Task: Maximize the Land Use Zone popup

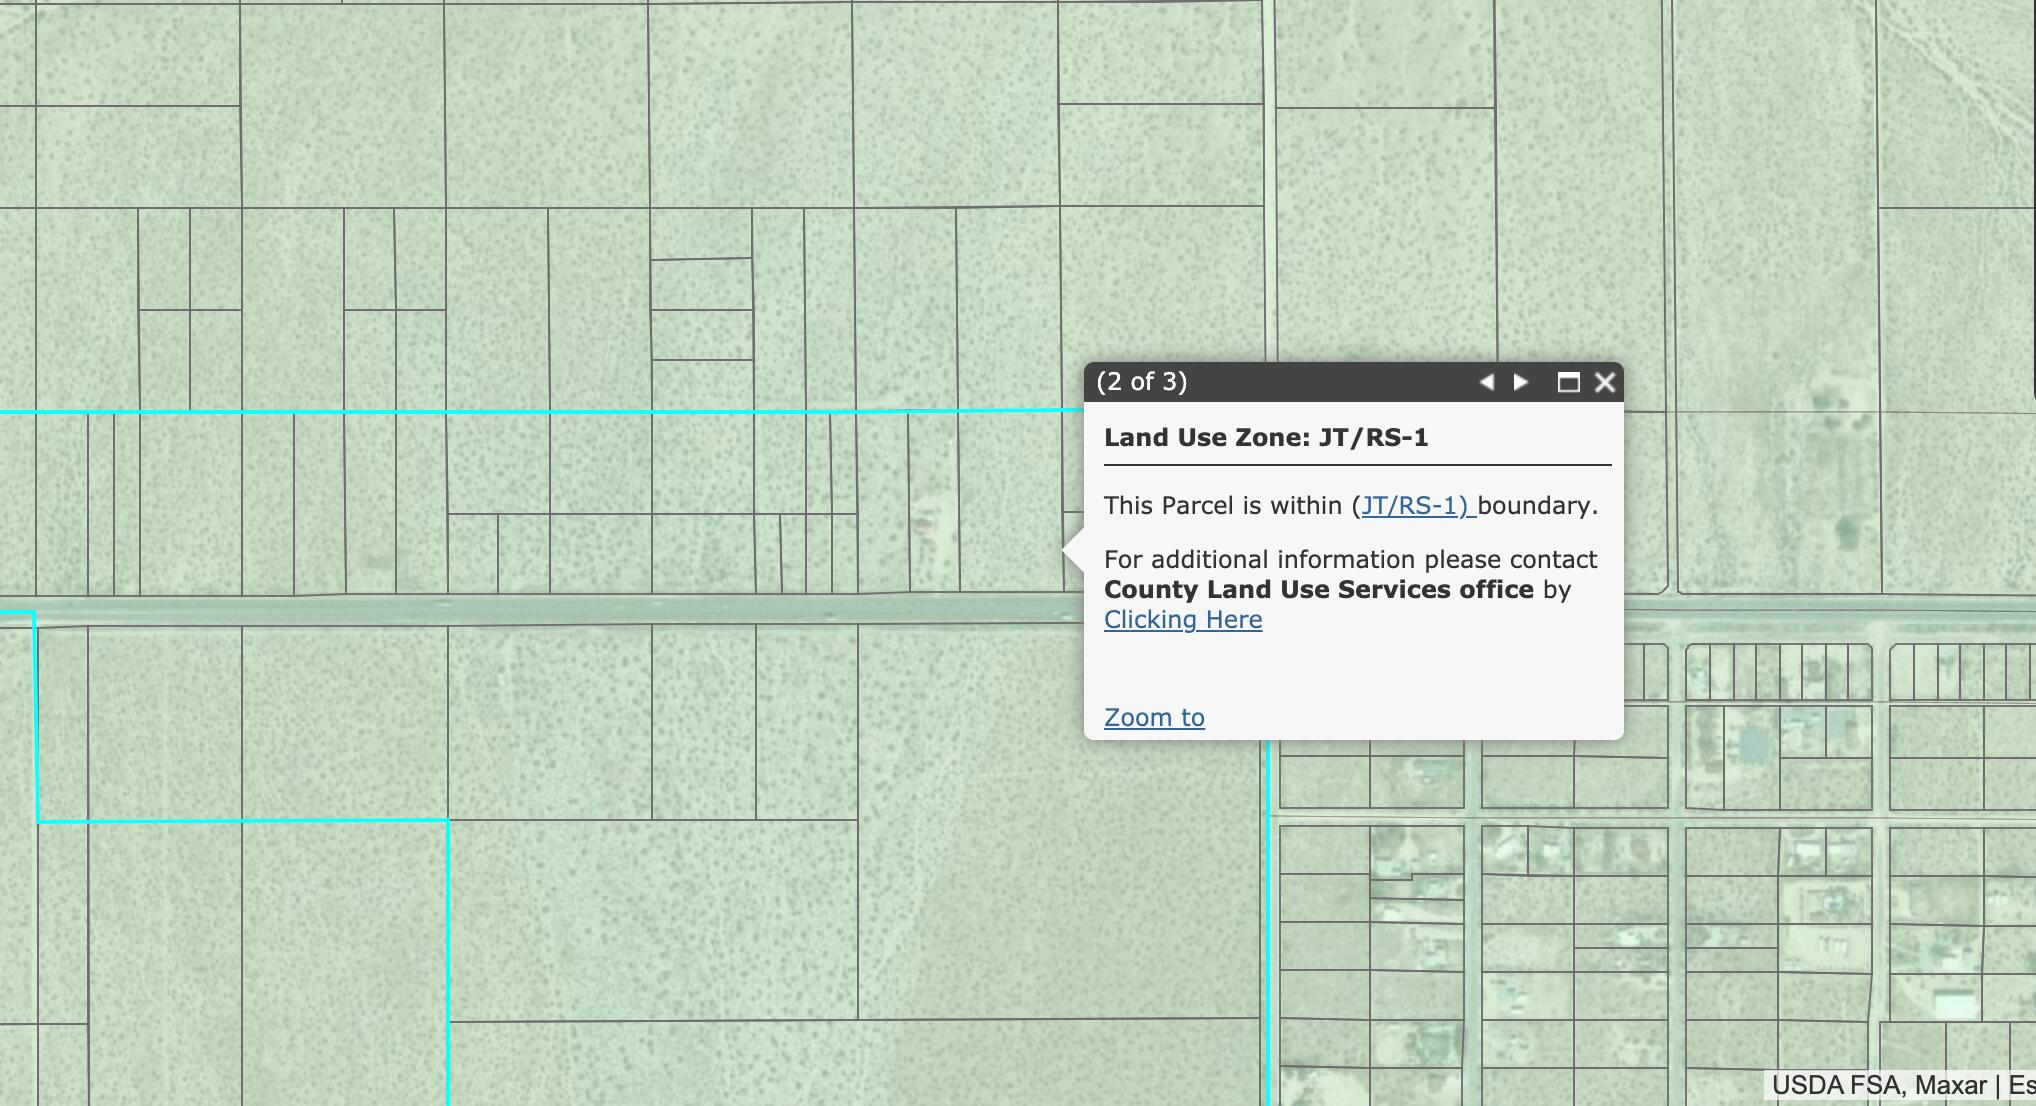Action: 1568,382
